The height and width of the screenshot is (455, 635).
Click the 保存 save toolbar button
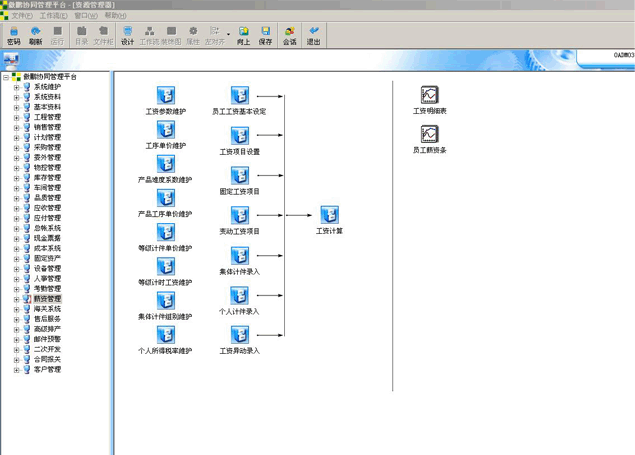(x=265, y=37)
